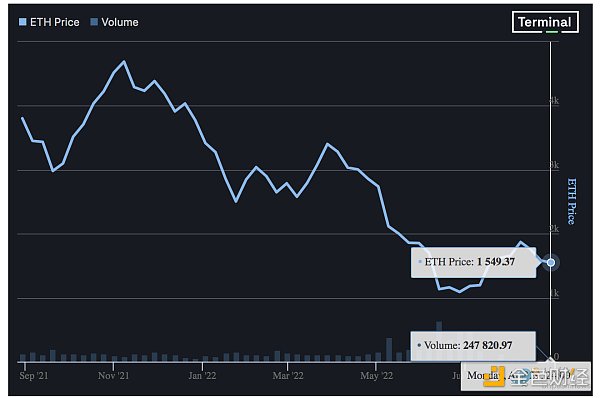This screenshot has height=398, width=600.
Task: Click the ETH Price 1 549.37 tooltip
Action: tap(473, 263)
